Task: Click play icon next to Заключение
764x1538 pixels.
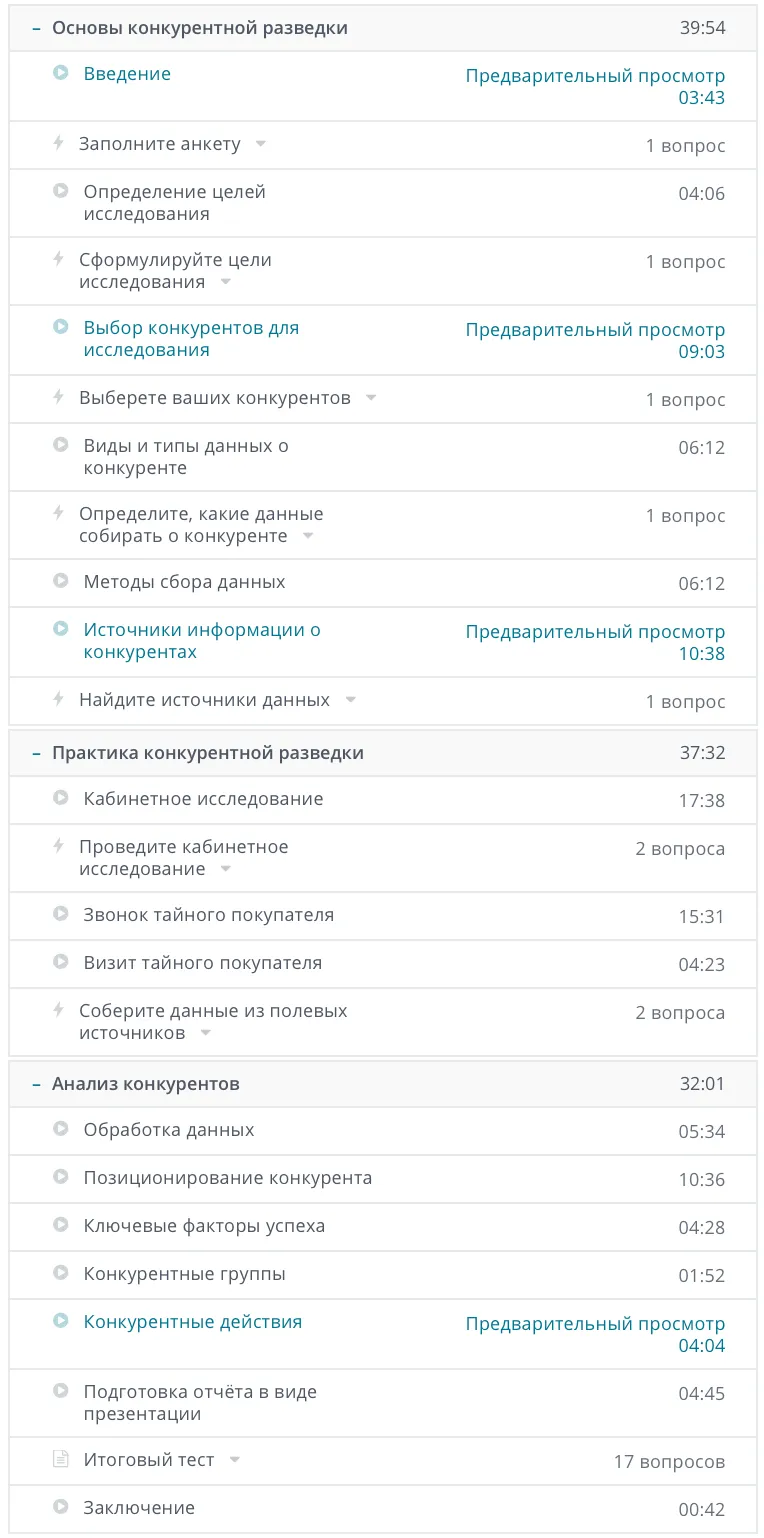Action: (x=61, y=1507)
